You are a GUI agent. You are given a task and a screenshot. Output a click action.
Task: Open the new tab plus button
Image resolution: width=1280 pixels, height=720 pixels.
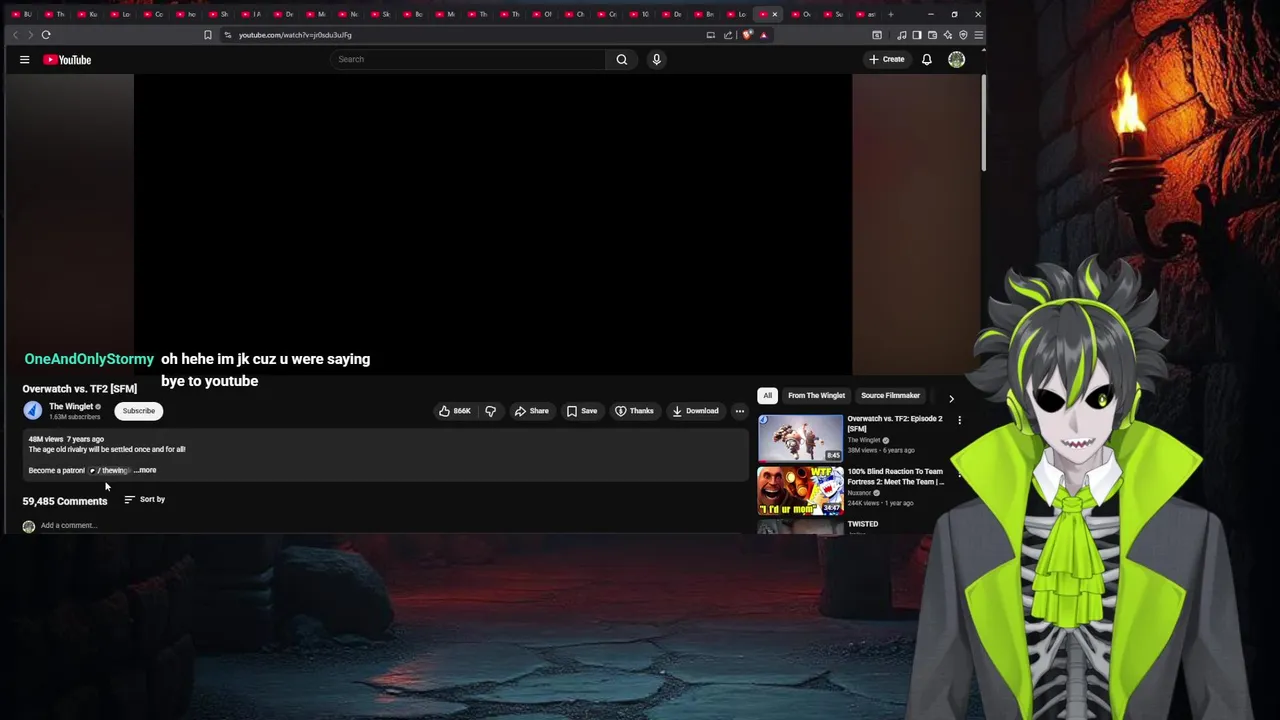[x=890, y=14]
